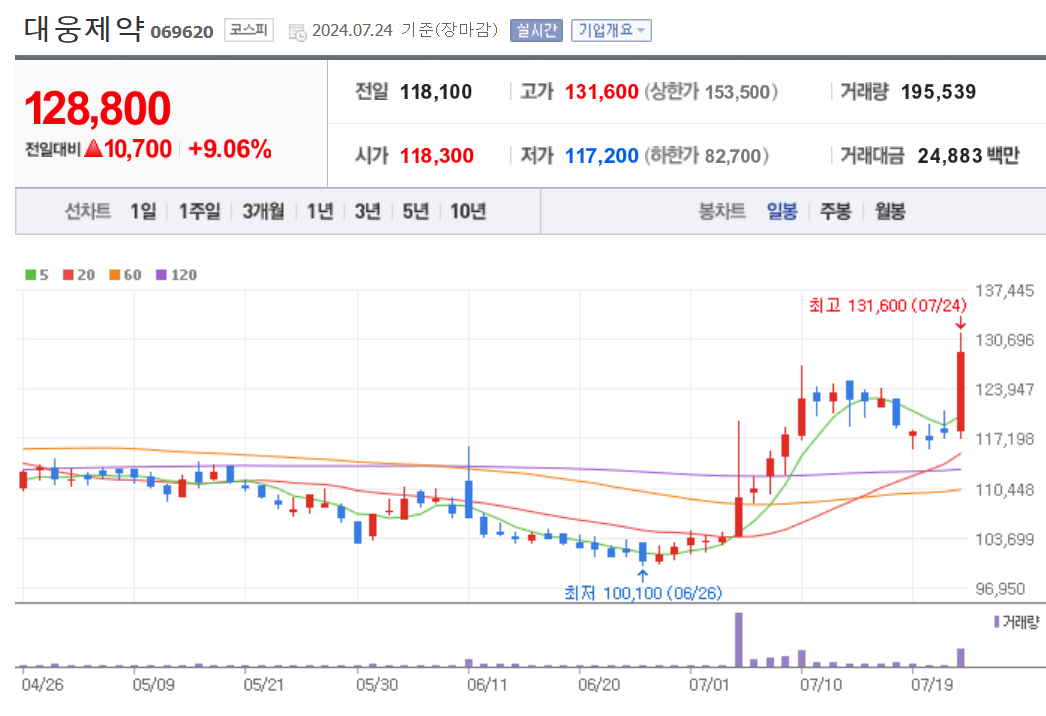Click the 최저 100,100 (06/26) chart annotation
This screenshot has width=1046, height=716.
pyautogui.click(x=643, y=593)
